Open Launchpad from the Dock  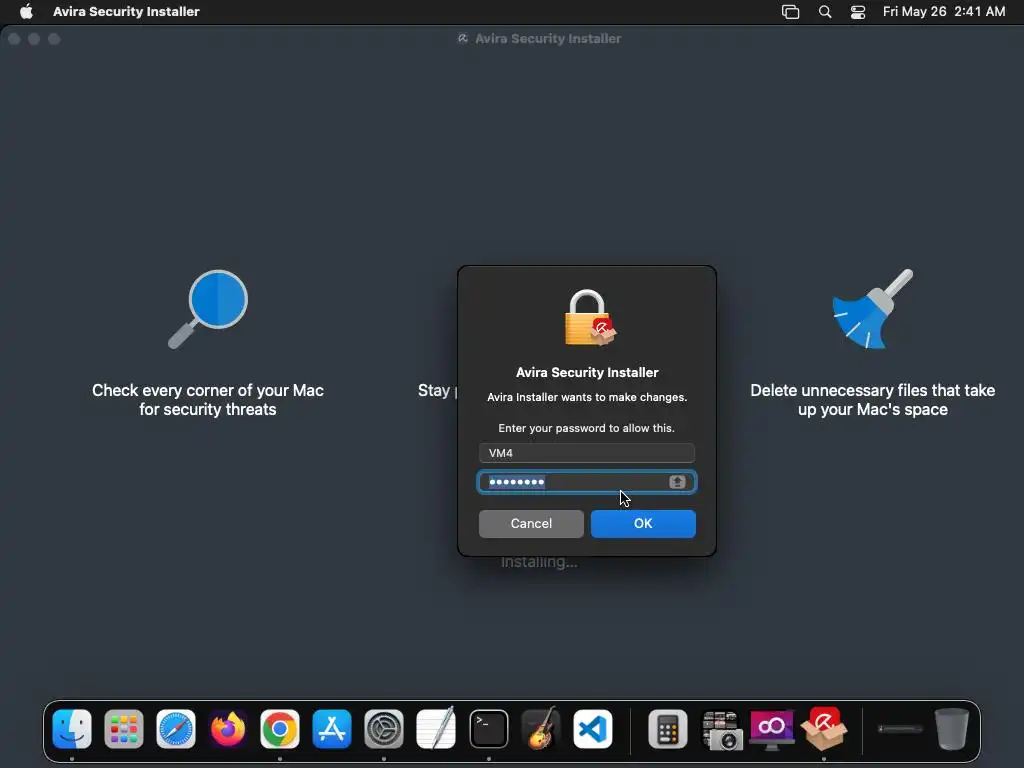pos(123,729)
